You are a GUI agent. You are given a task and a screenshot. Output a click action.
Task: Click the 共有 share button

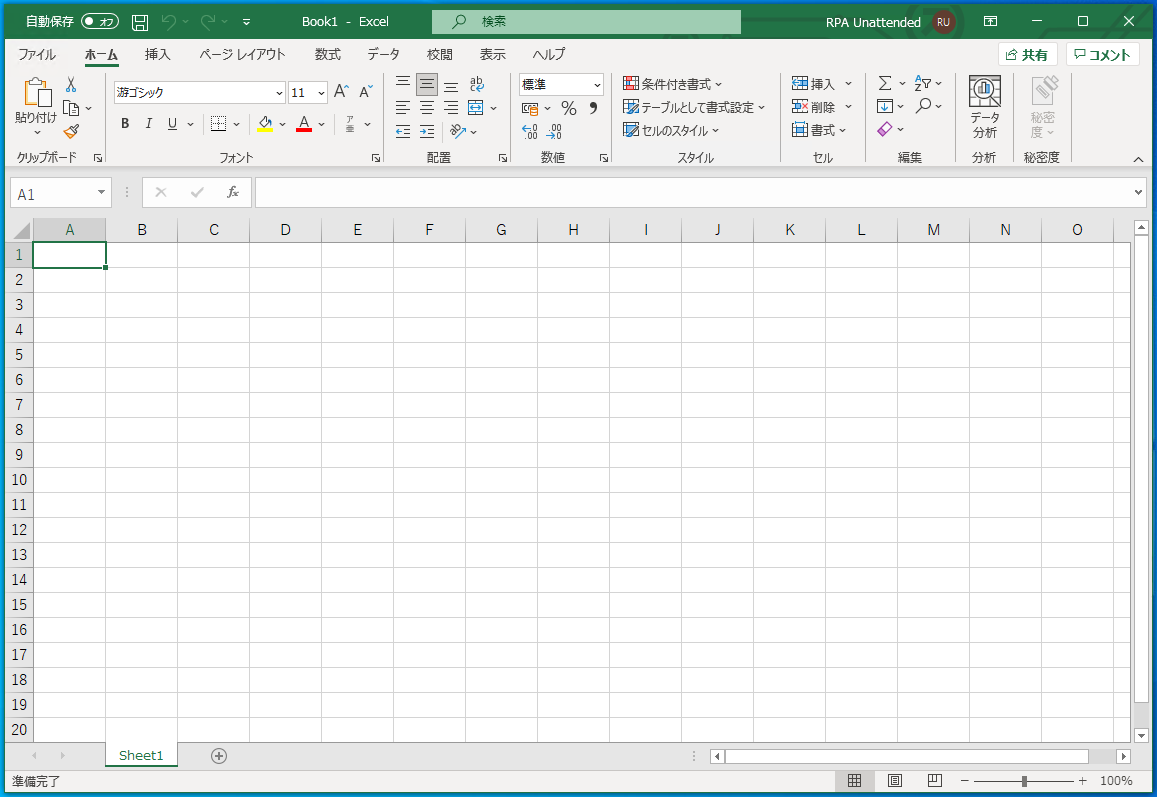tap(1027, 55)
